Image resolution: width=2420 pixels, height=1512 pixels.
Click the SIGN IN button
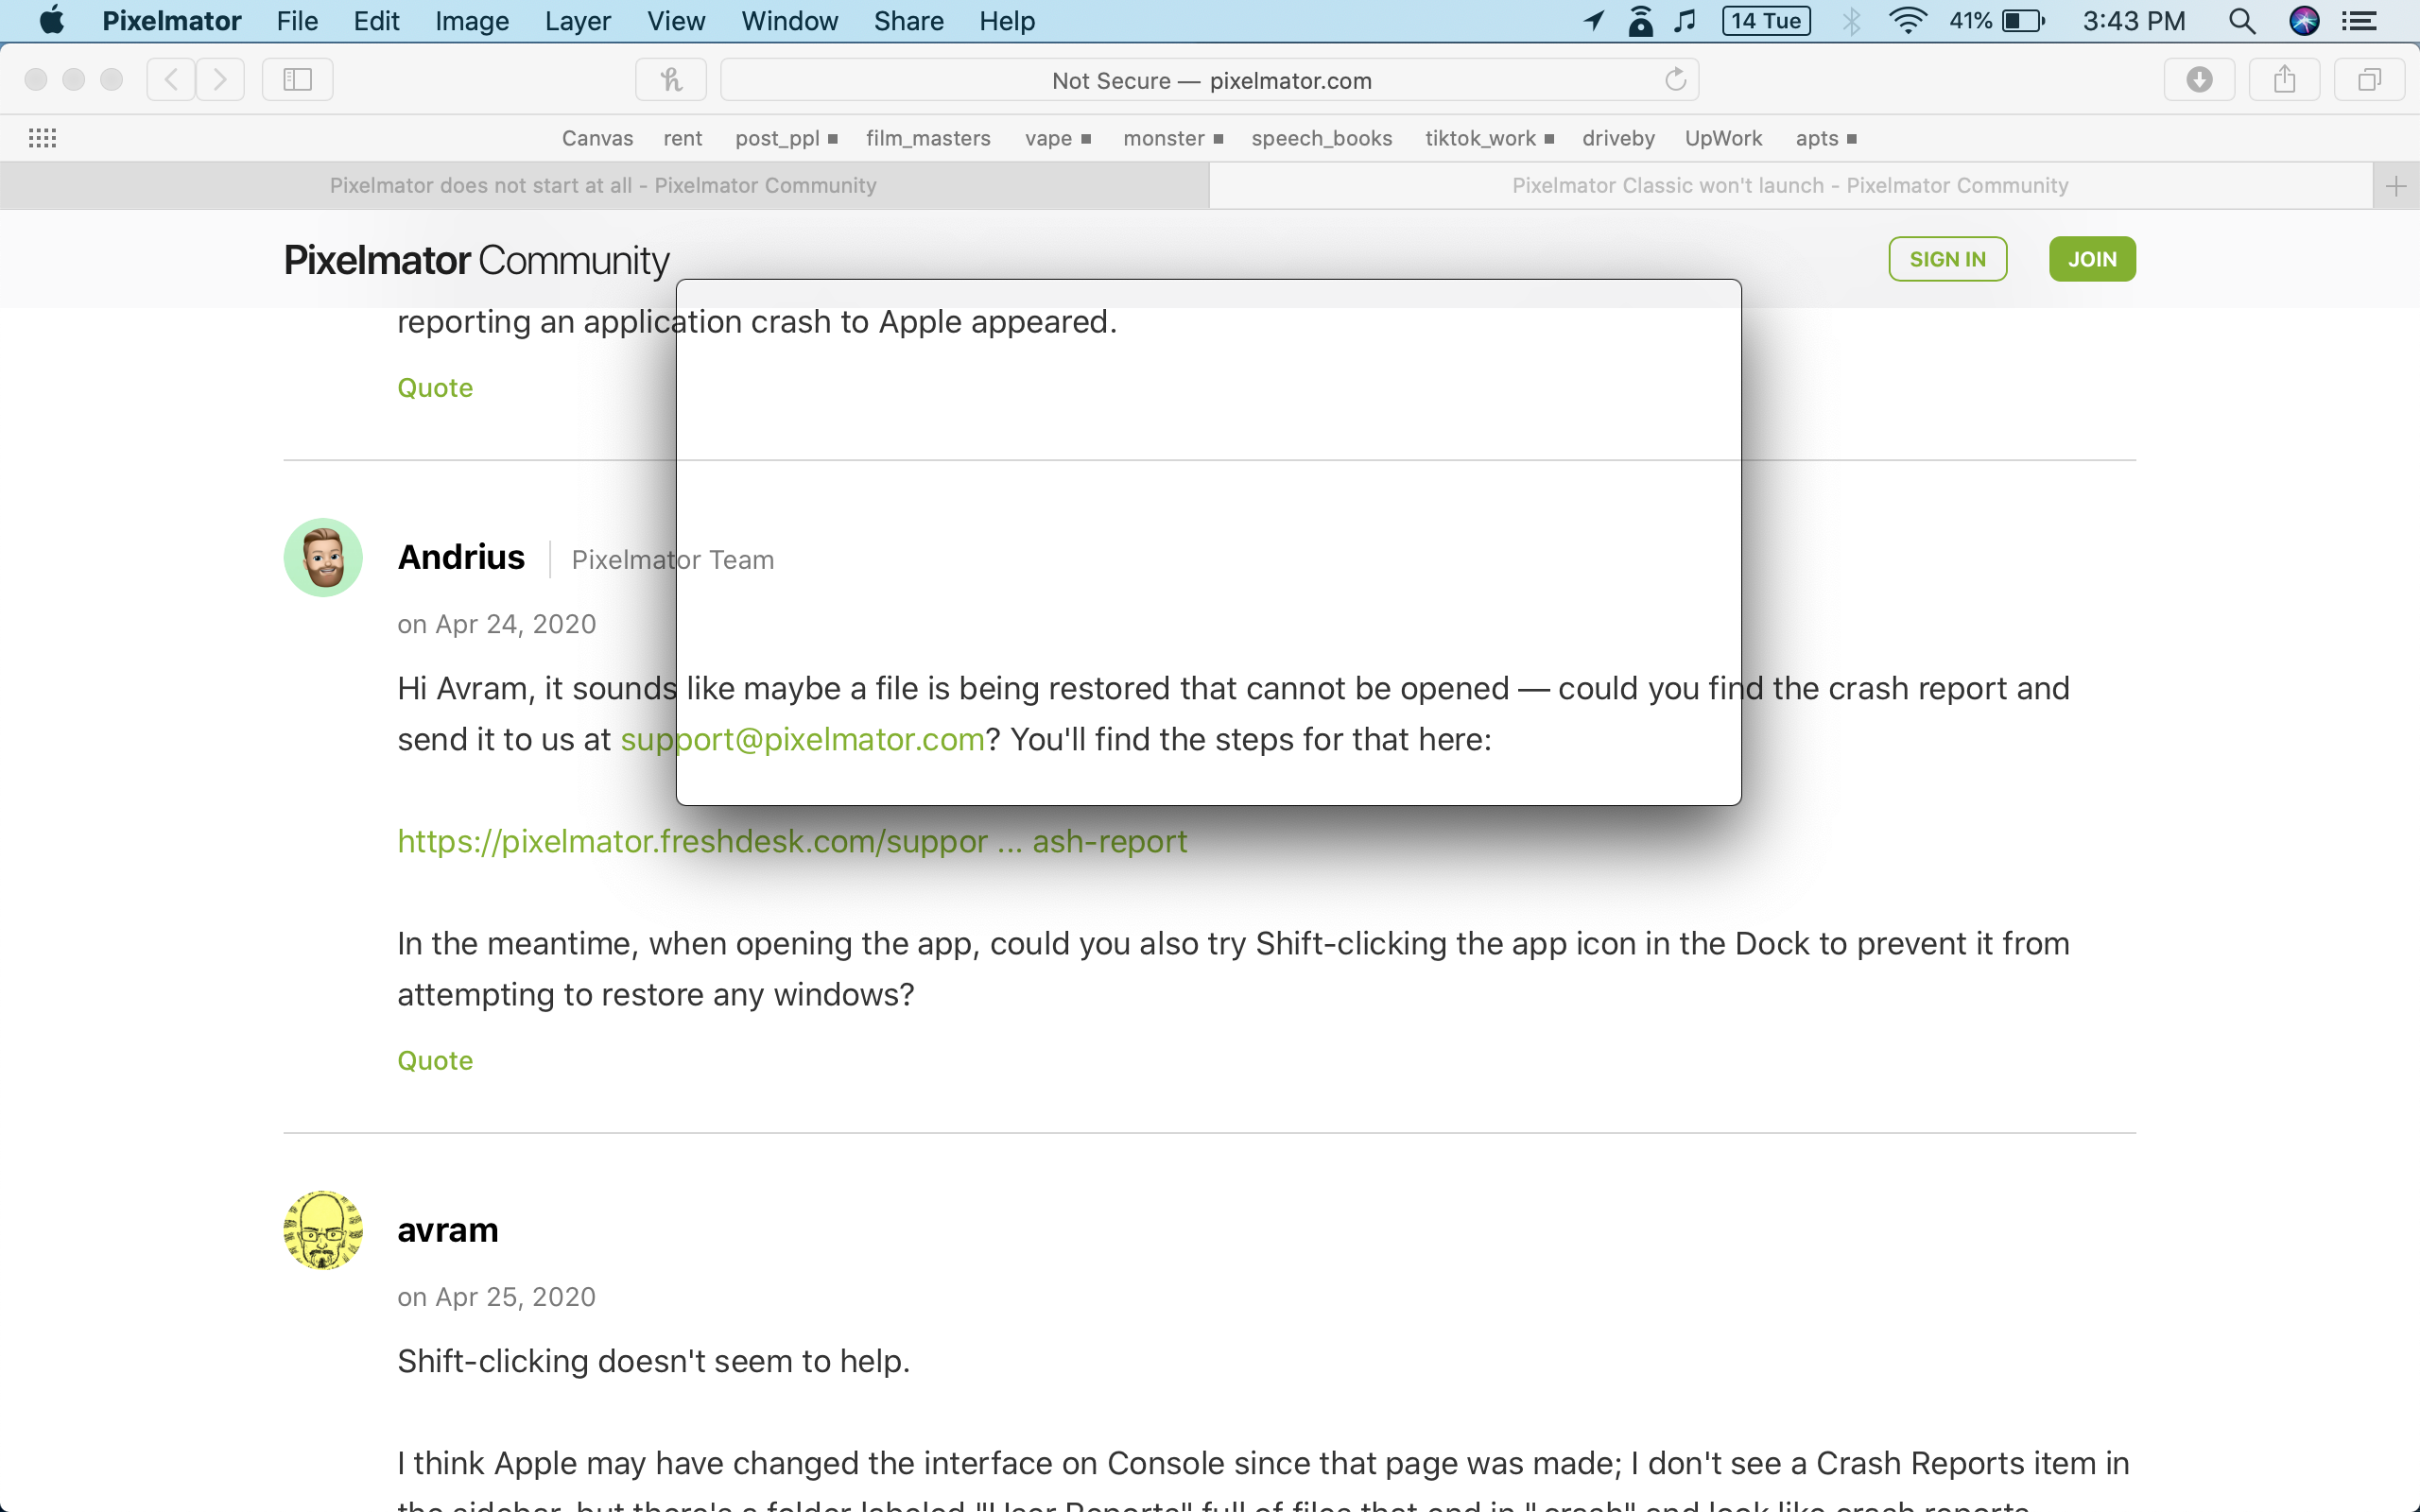(1947, 259)
